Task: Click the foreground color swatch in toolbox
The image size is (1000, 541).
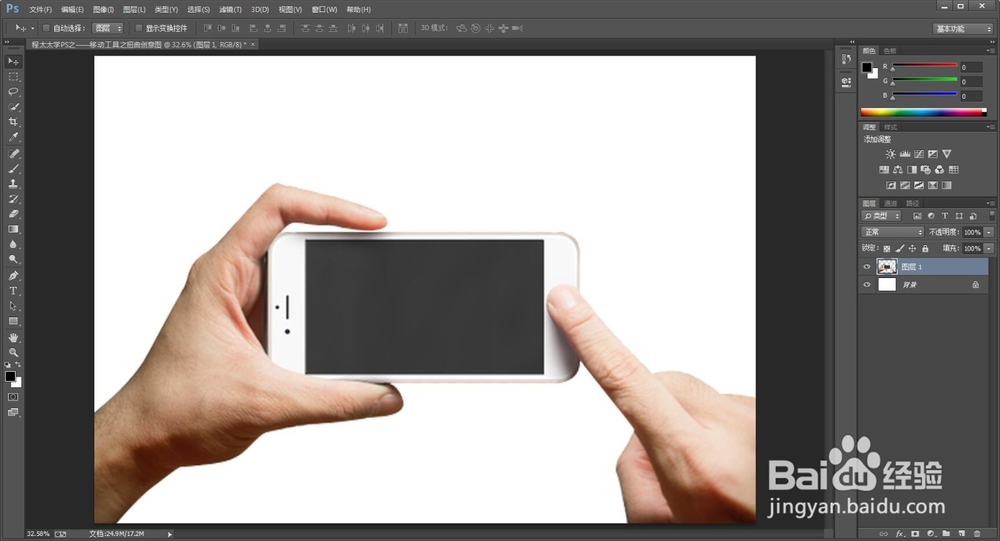Action: (x=10, y=376)
